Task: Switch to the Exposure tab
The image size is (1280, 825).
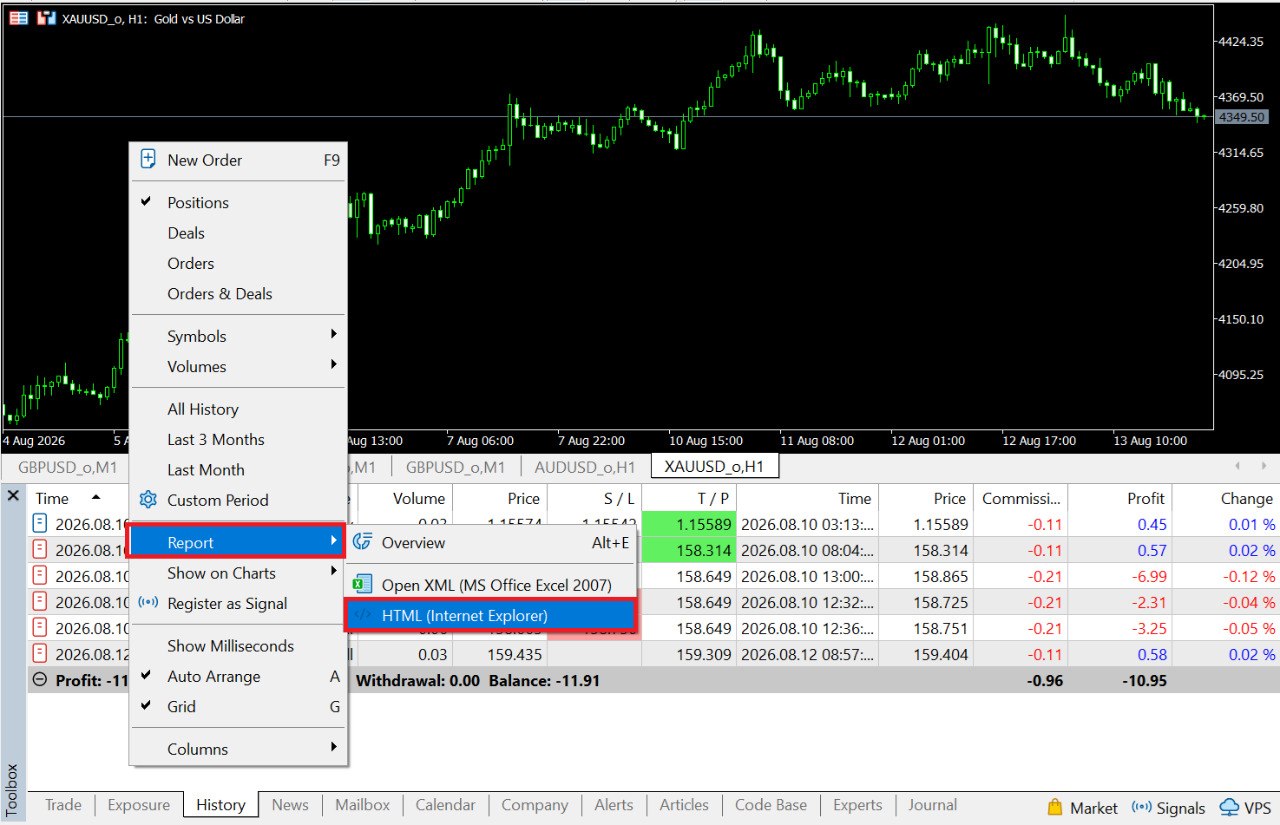Action: (140, 805)
